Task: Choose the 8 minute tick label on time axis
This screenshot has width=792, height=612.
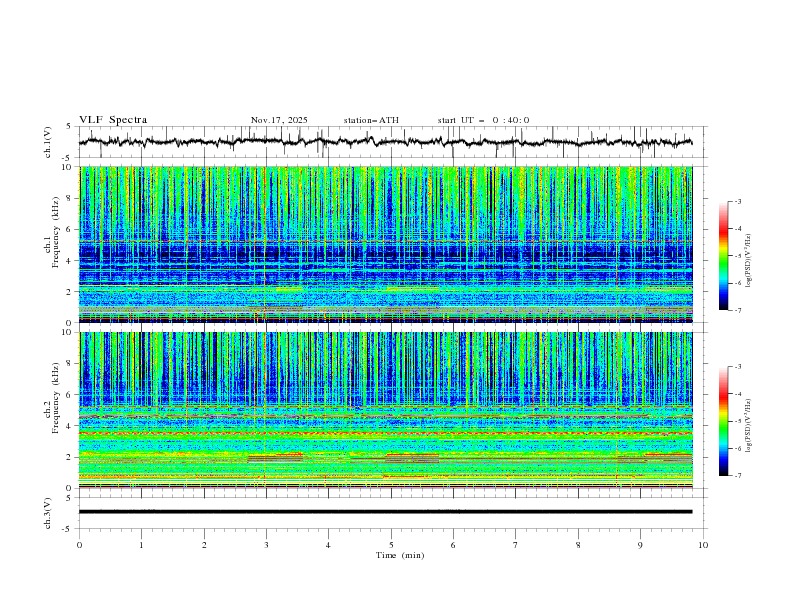Action: tap(578, 545)
